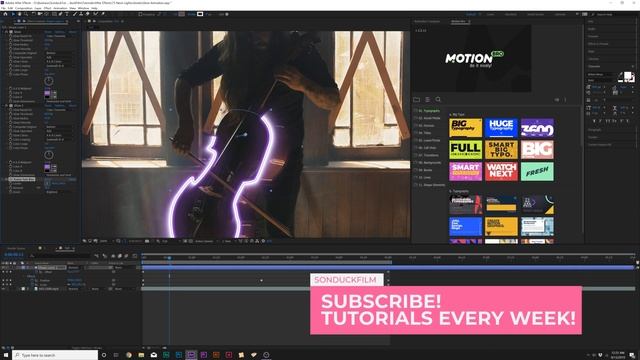Click the BIG Typography yellow preset thumbnail
640x360 pixels.
(x=465, y=128)
